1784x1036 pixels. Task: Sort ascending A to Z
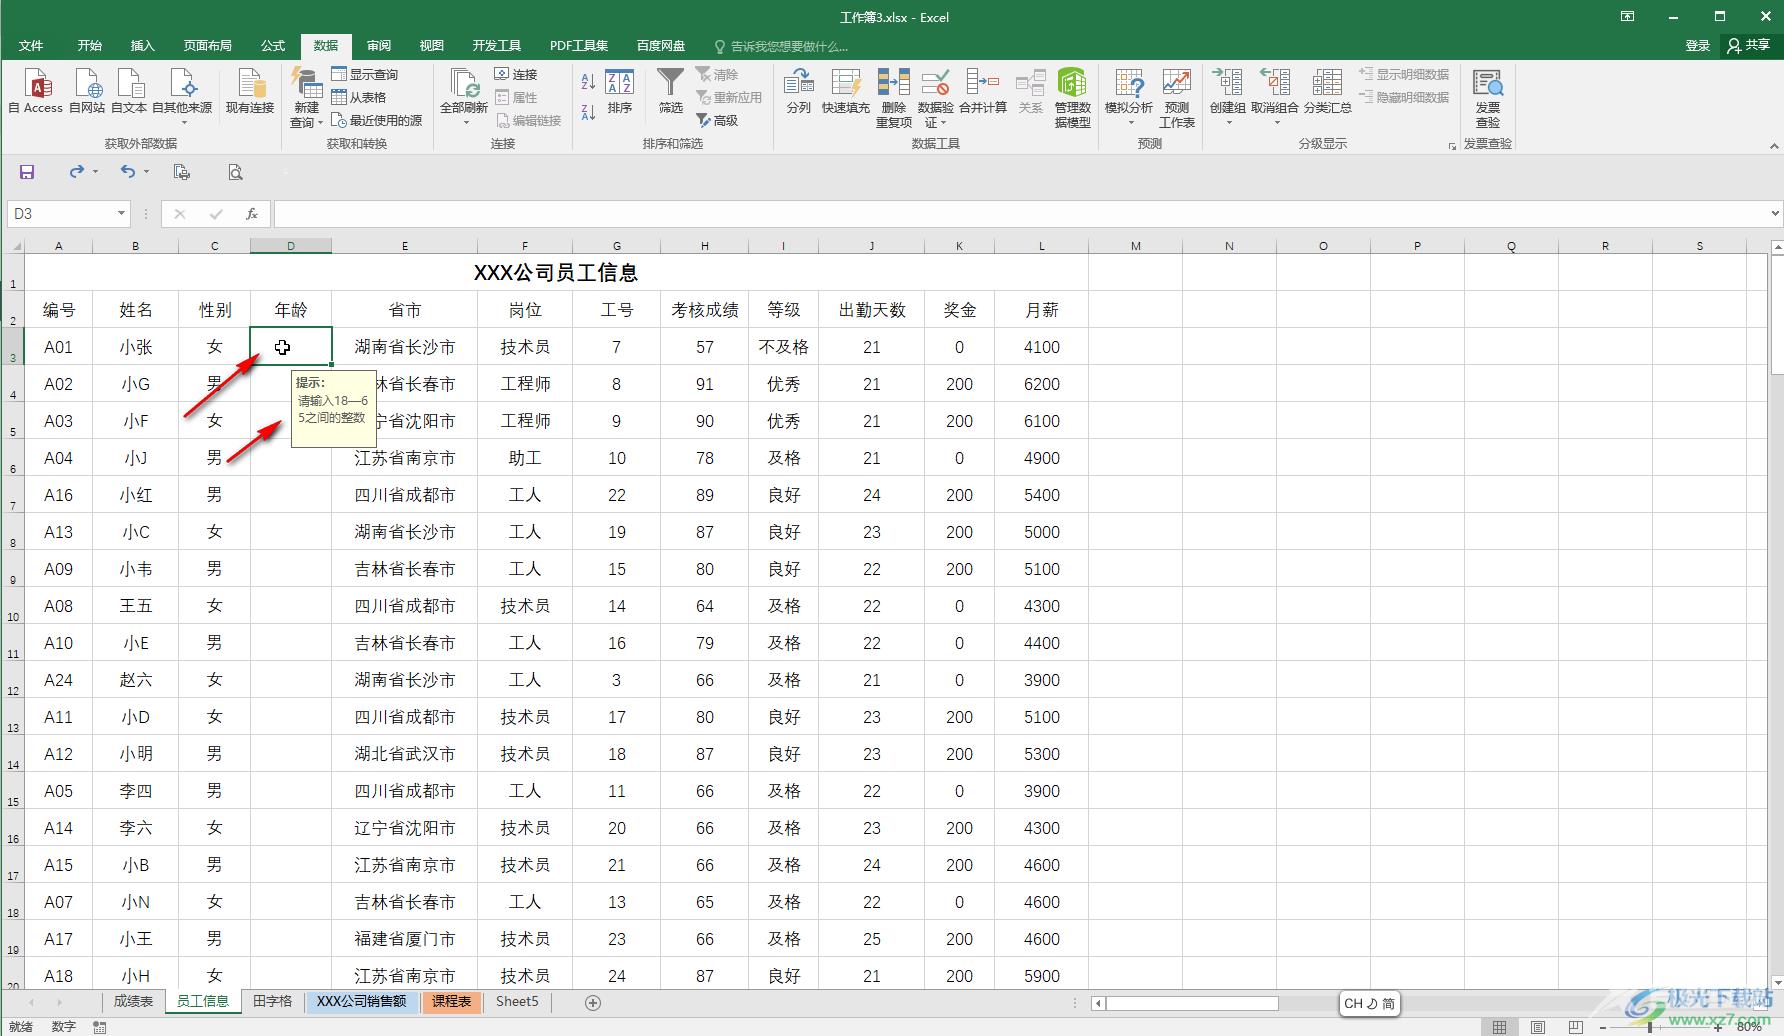588,84
